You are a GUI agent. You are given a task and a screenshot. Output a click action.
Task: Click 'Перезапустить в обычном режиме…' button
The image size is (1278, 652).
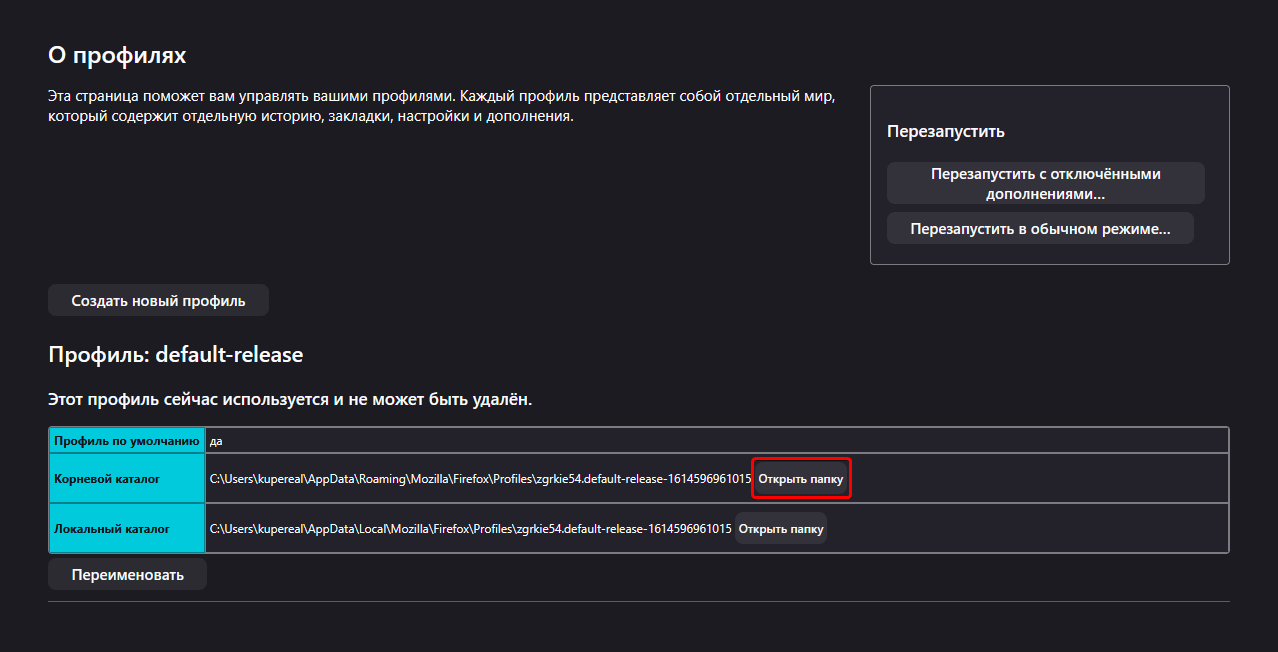1040,228
